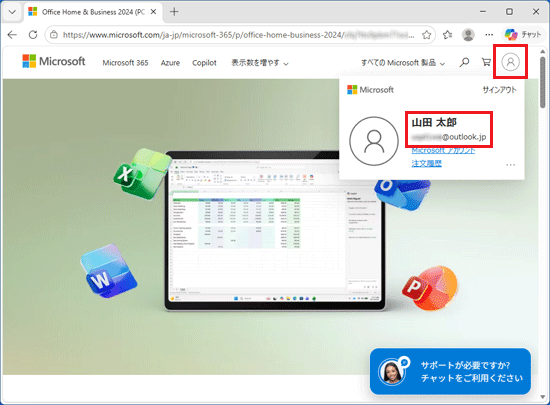Viewport: 550px width, 405px height.
Task: Open a new browser tab
Action: point(174,12)
